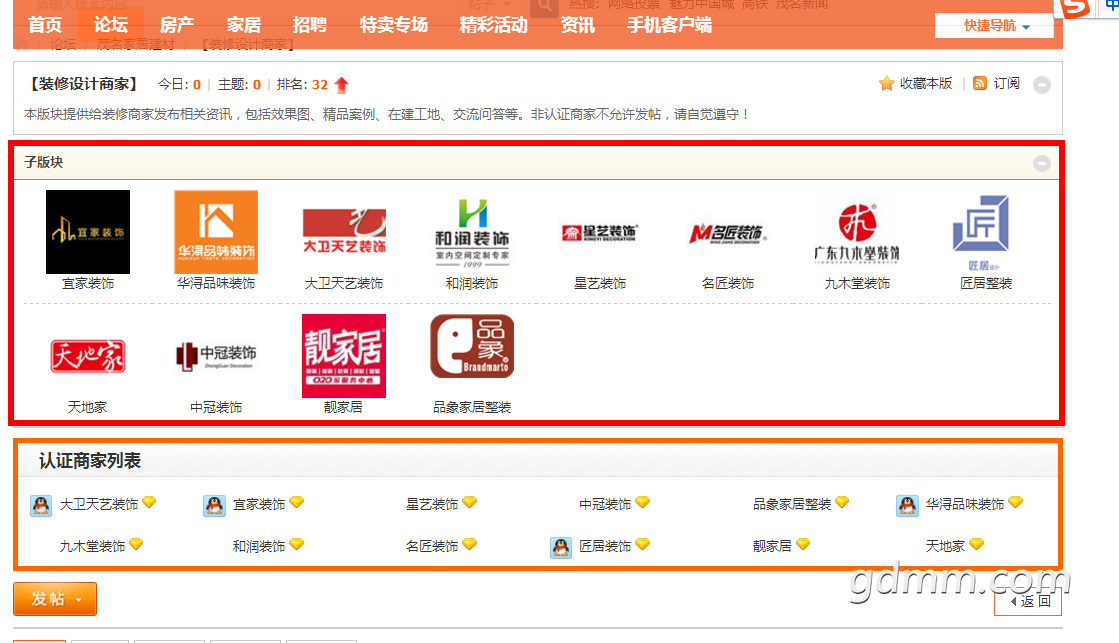Click the diamond badge after 中冠装饰

pyautogui.click(x=642, y=502)
